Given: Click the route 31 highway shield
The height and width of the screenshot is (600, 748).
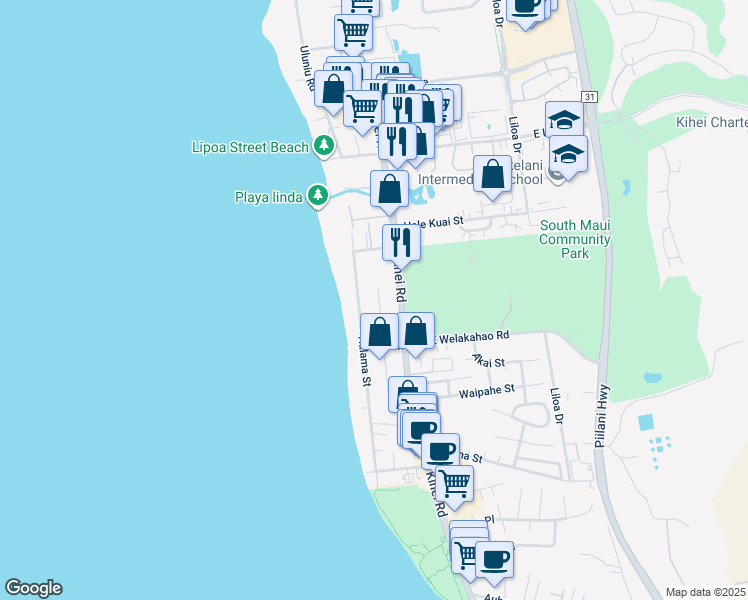Looking at the screenshot, I should point(590,97).
